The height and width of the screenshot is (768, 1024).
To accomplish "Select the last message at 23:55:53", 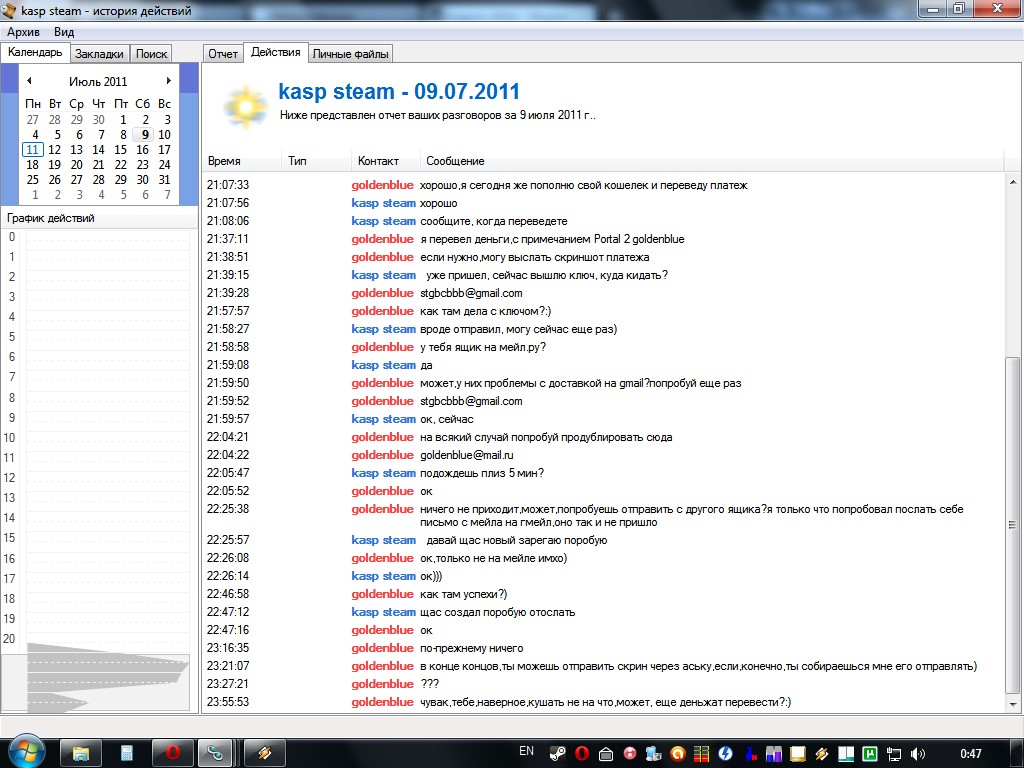I will 604,702.
